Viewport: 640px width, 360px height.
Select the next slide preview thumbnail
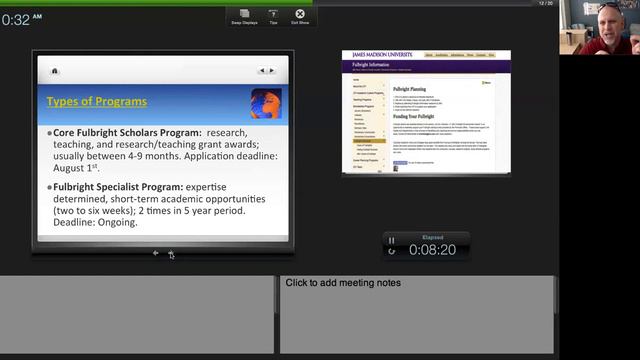[x=426, y=112]
